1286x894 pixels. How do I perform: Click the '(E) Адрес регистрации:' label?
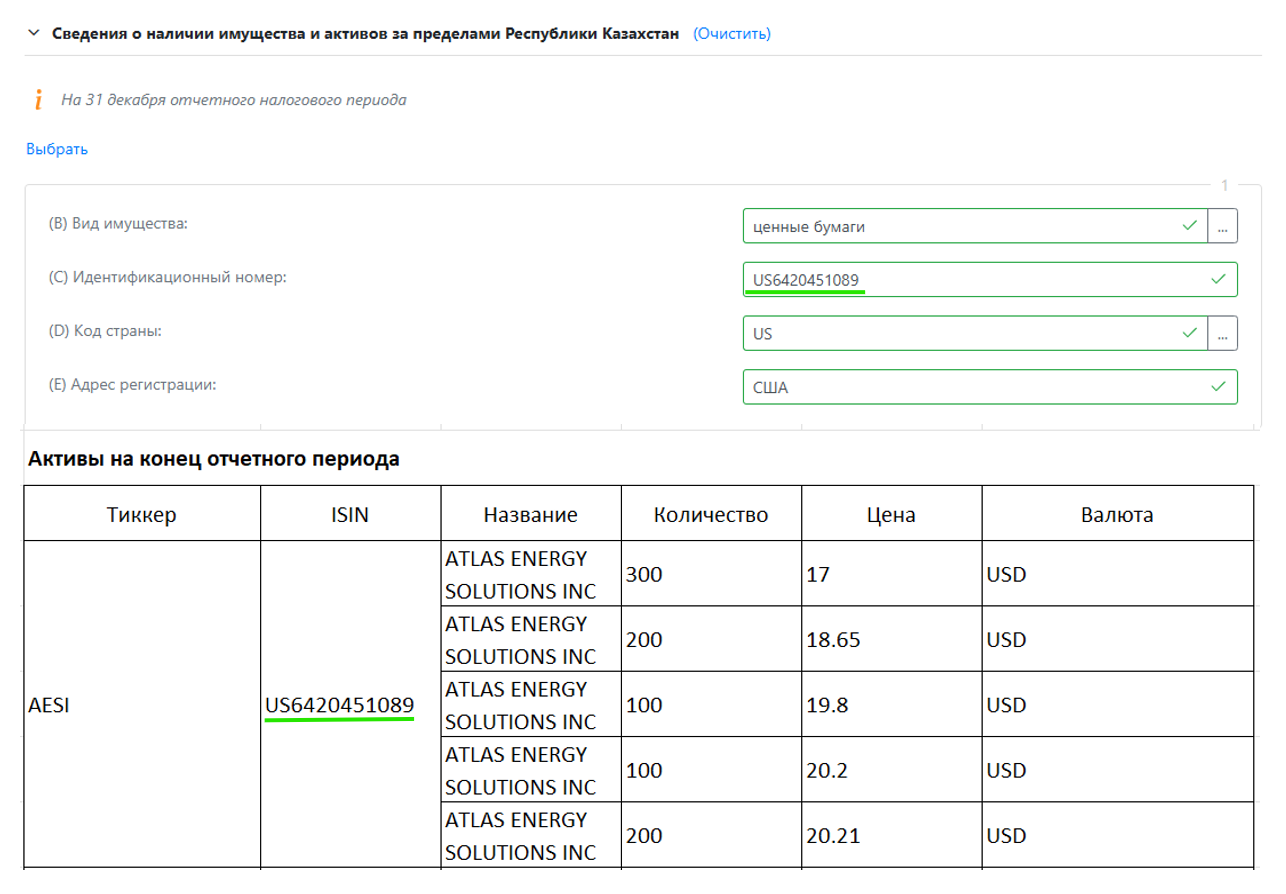click(132, 384)
